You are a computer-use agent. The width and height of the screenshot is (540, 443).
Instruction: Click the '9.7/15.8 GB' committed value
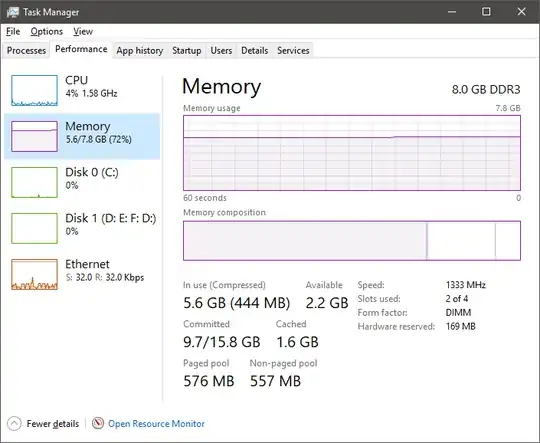point(222,342)
